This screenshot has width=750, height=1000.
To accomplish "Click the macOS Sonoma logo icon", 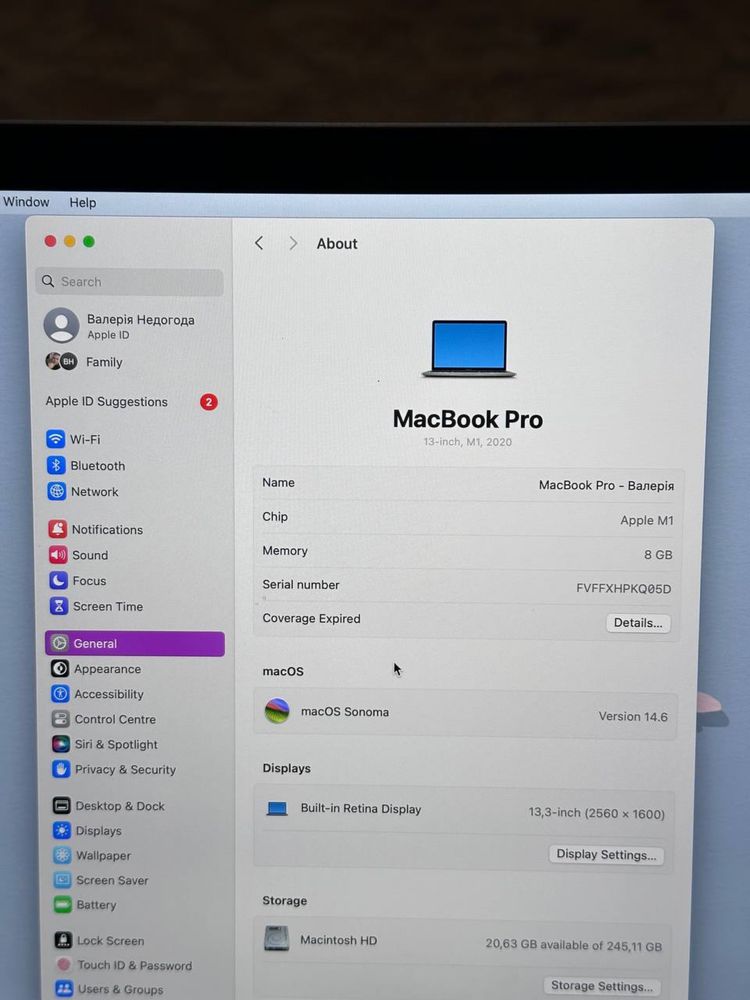I will click(x=277, y=711).
